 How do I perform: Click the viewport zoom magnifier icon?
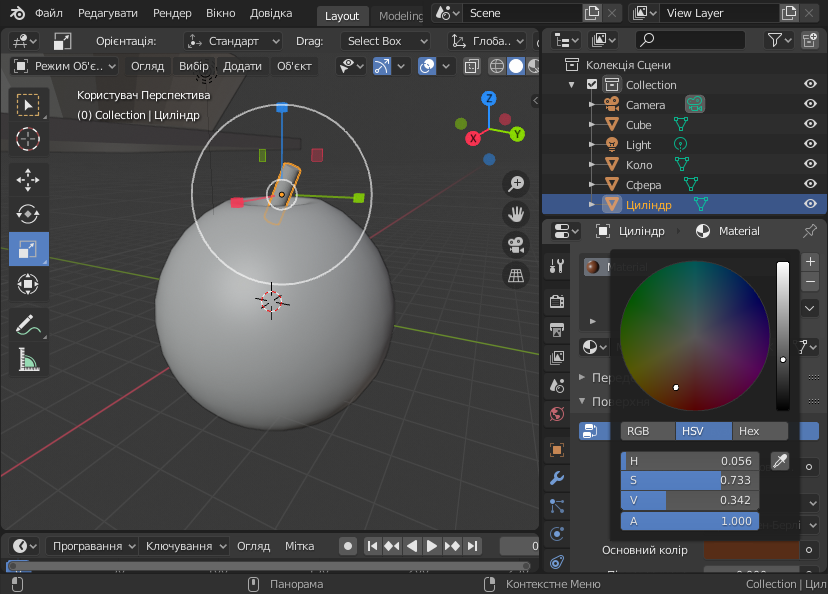coord(516,183)
